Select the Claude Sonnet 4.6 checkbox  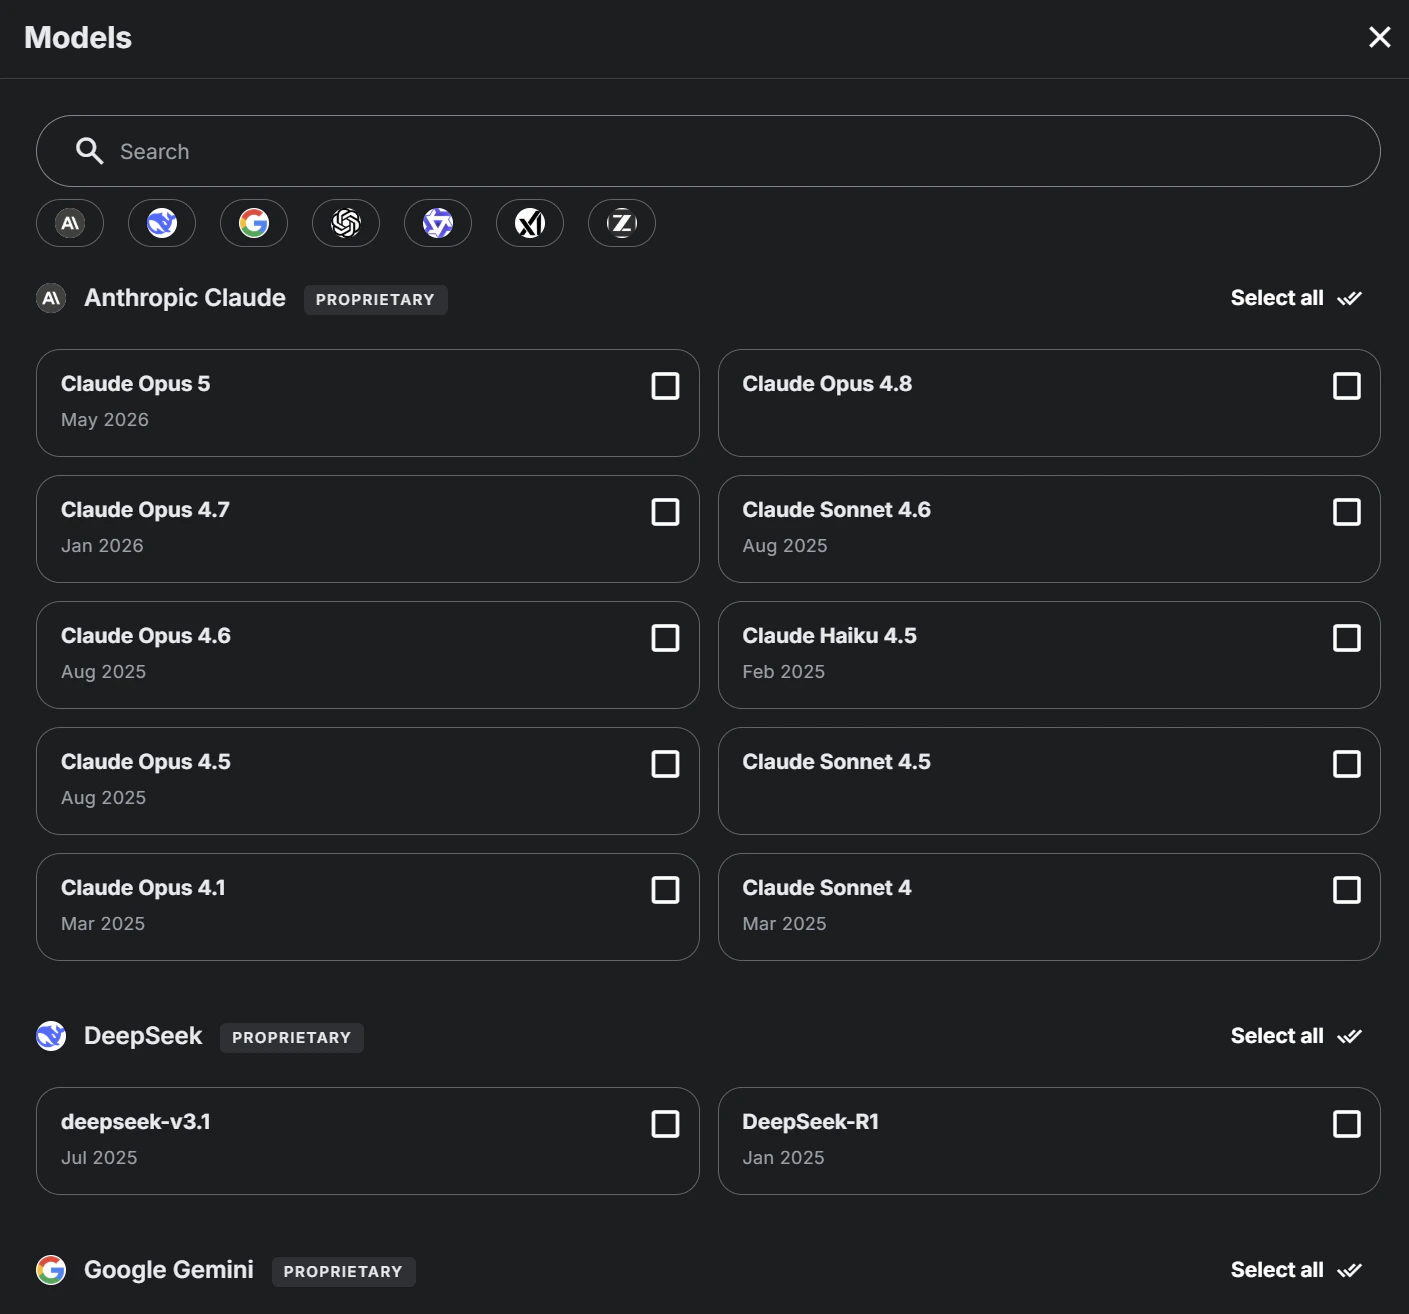[x=1347, y=512]
